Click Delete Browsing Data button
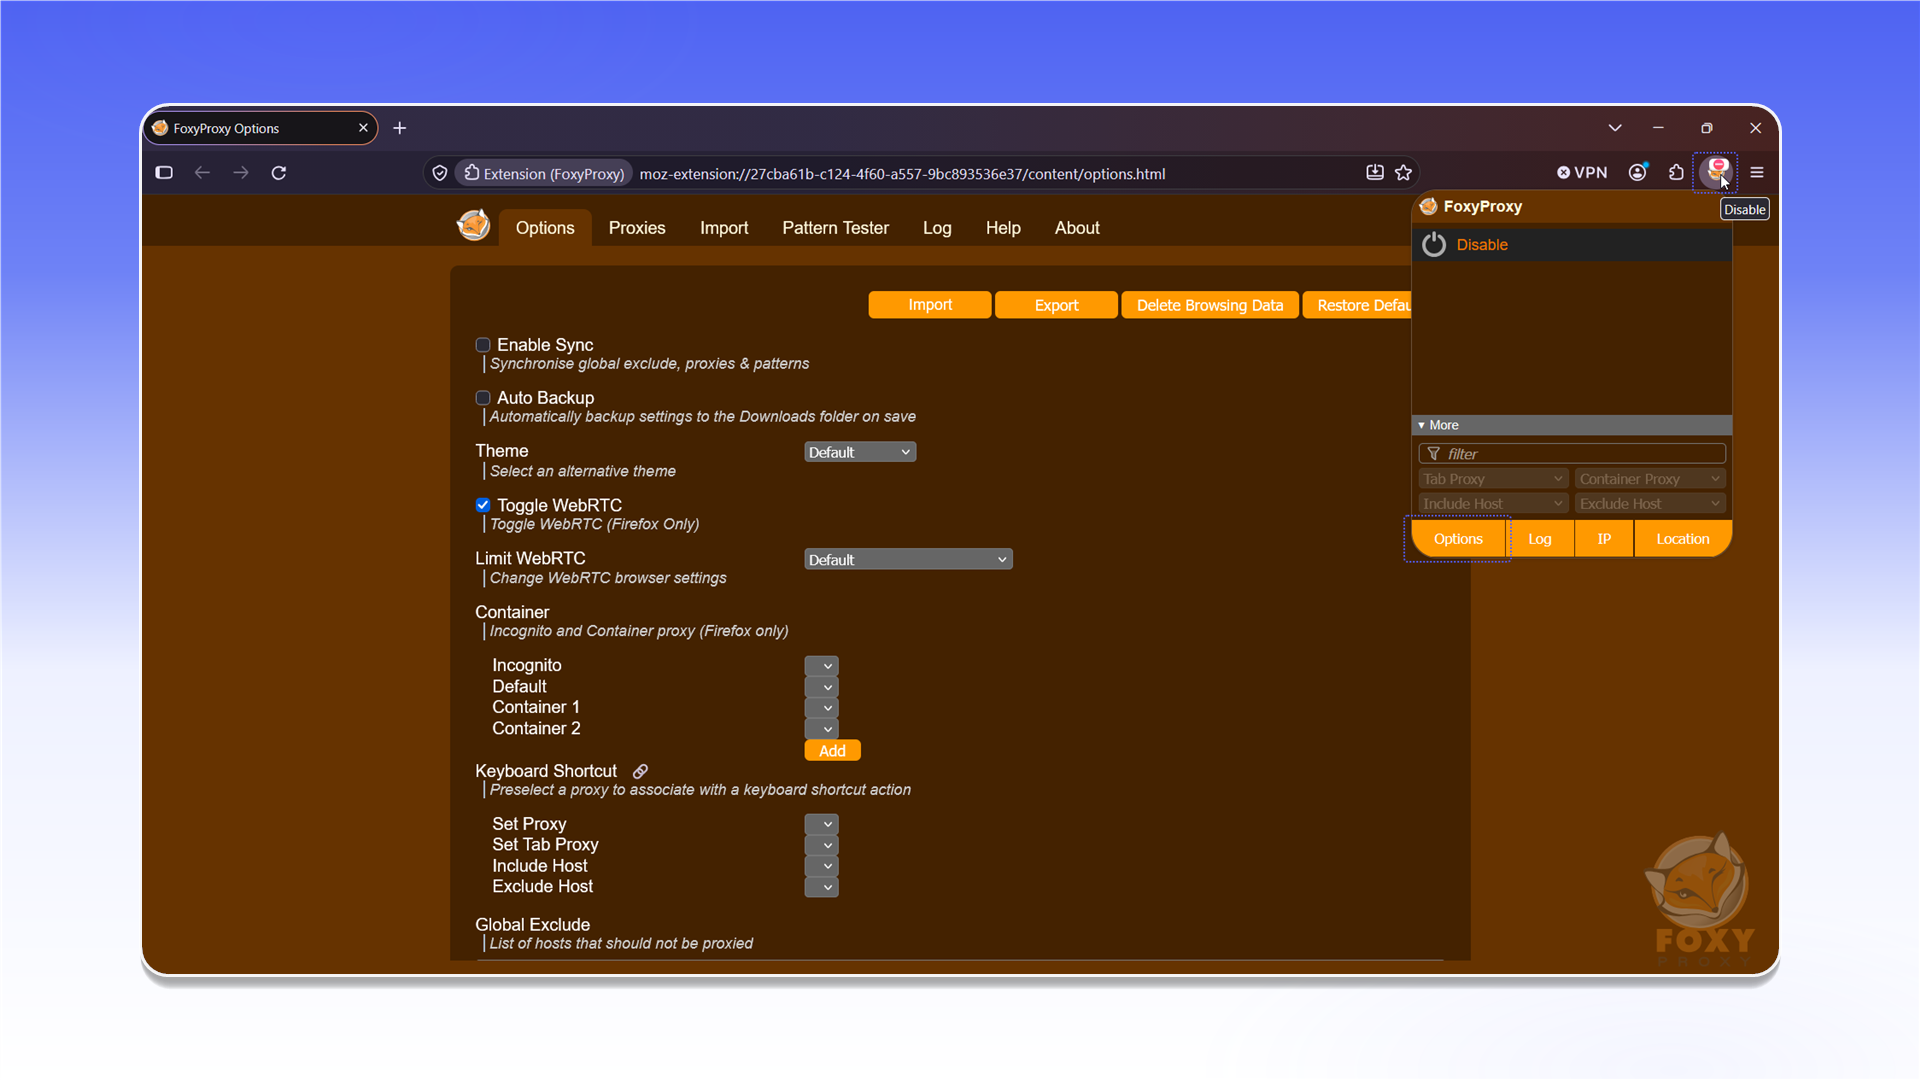Viewport: 1920px width, 1080px height. coord(1210,305)
